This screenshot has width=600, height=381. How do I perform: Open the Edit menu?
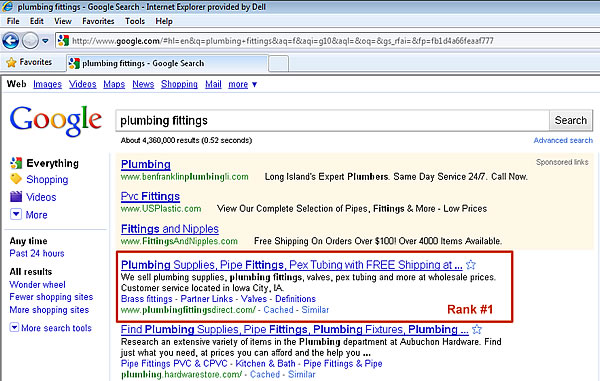pos(37,21)
